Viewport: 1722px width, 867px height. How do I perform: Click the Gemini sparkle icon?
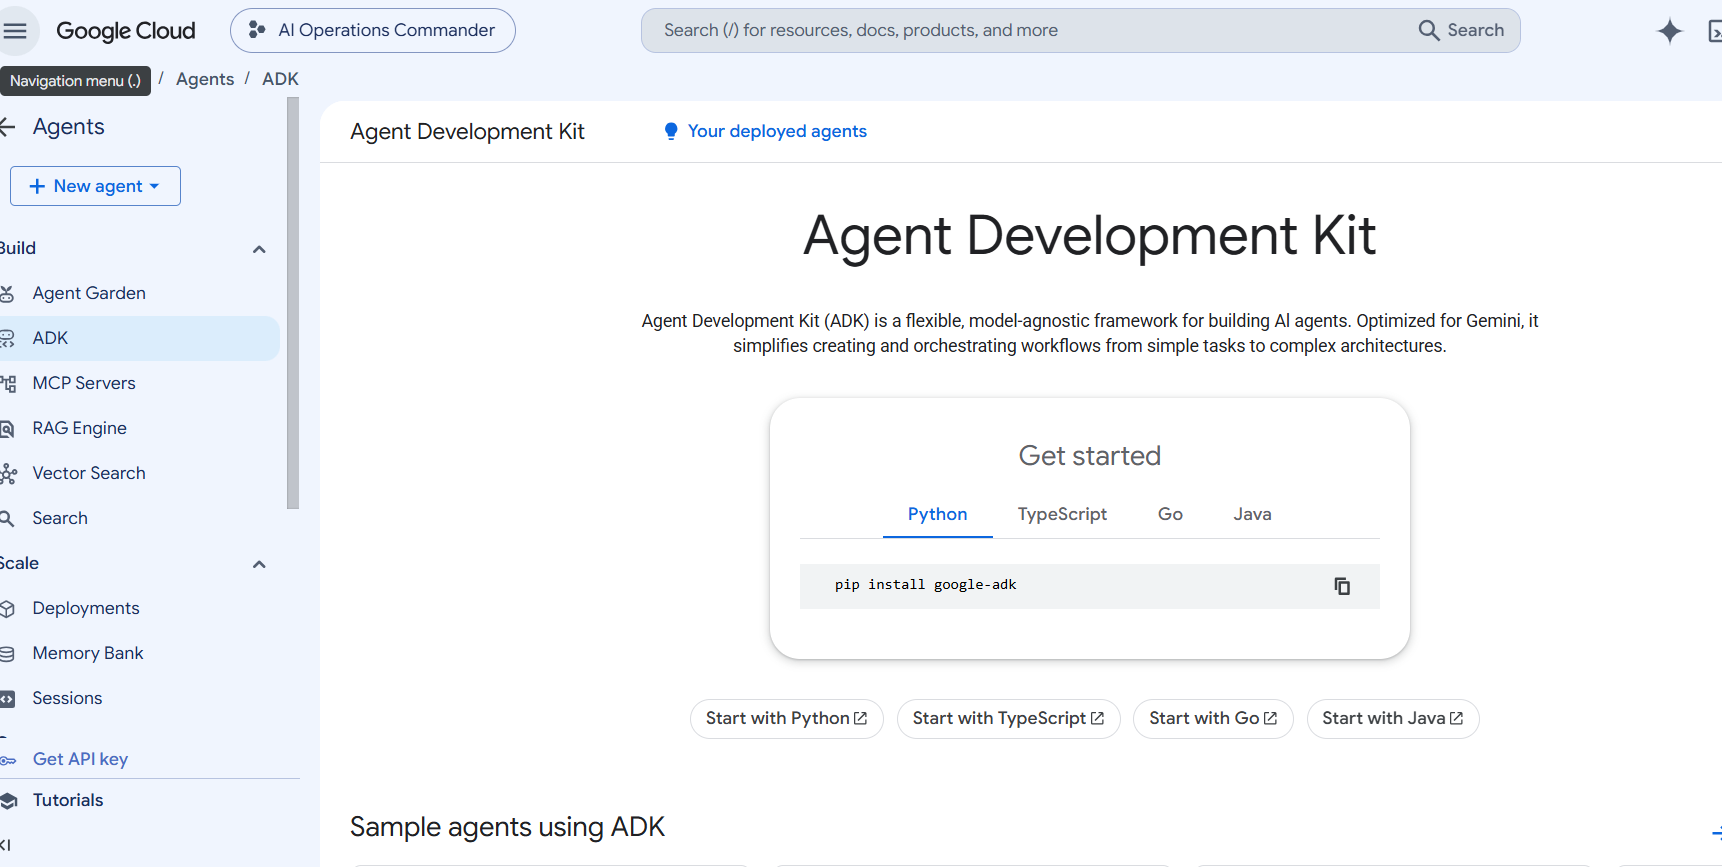click(1669, 31)
